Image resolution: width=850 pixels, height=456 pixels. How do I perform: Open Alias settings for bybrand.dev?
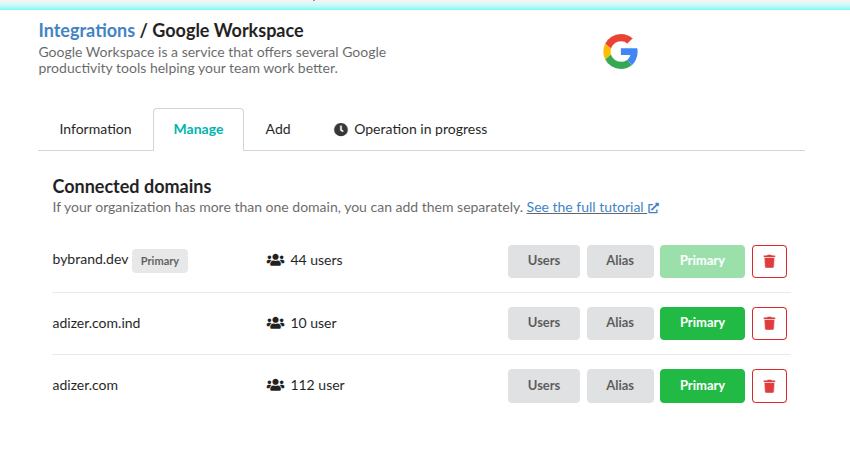620,261
